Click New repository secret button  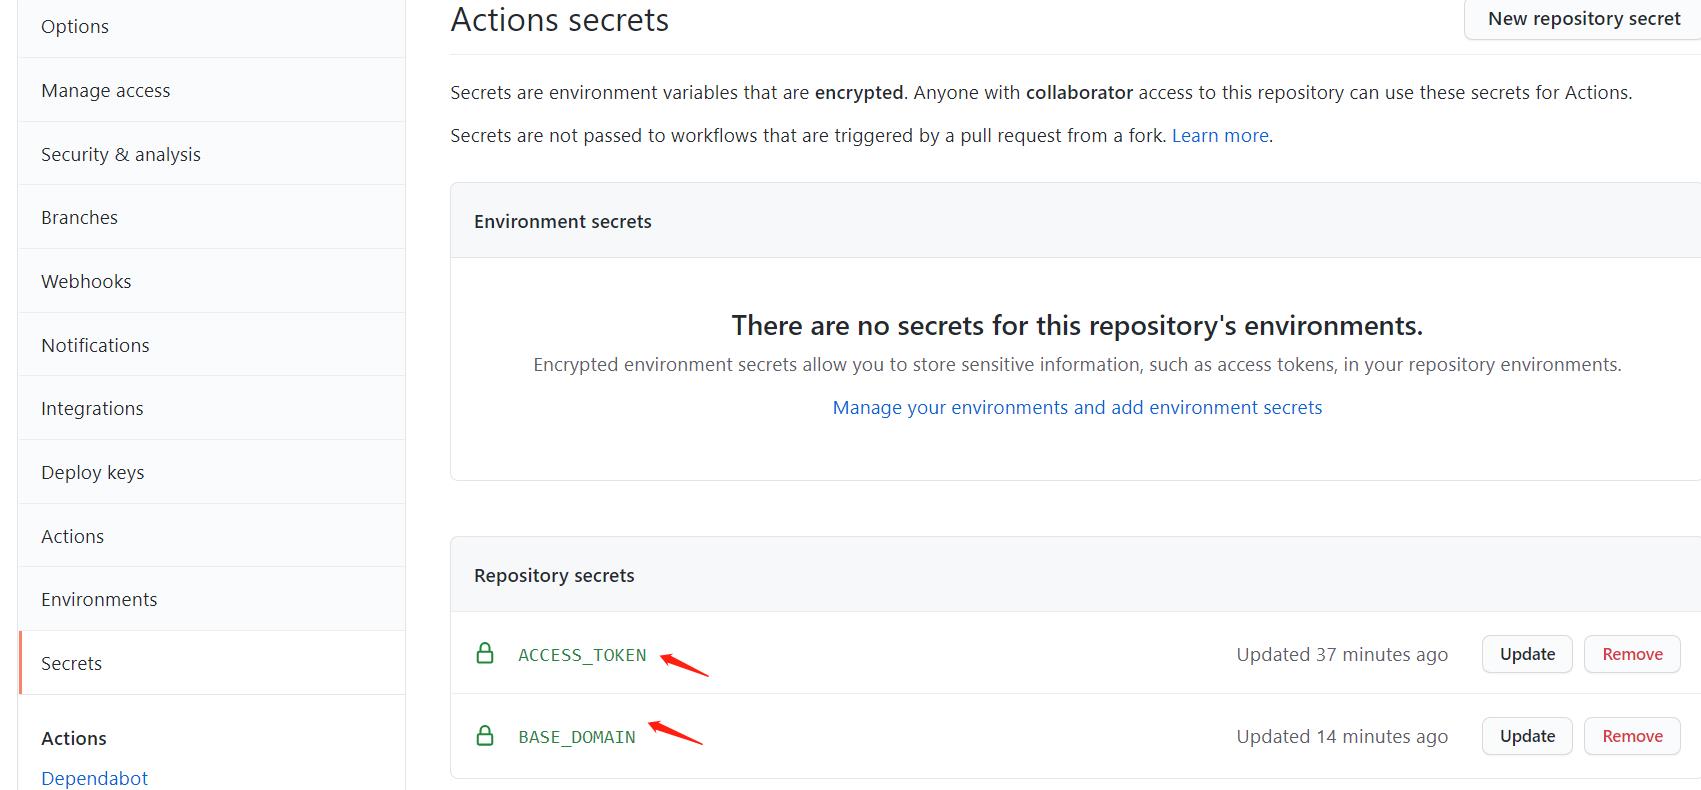(x=1583, y=19)
